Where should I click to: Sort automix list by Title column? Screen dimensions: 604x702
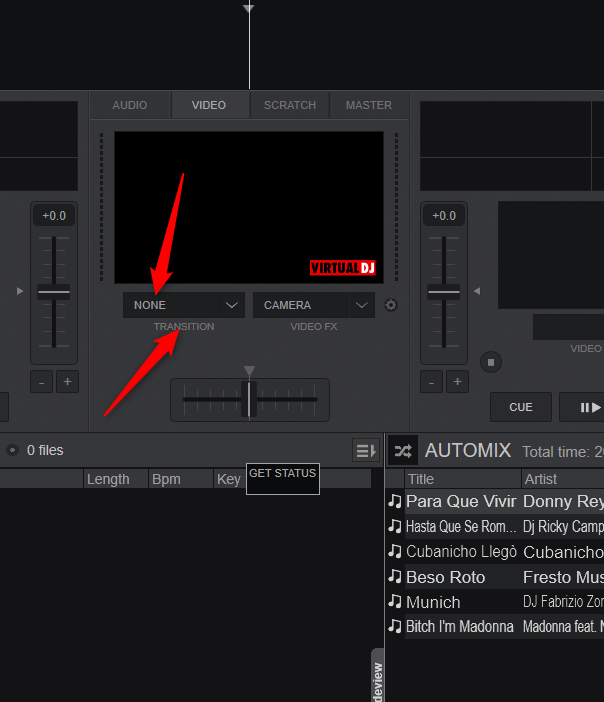click(x=463, y=479)
